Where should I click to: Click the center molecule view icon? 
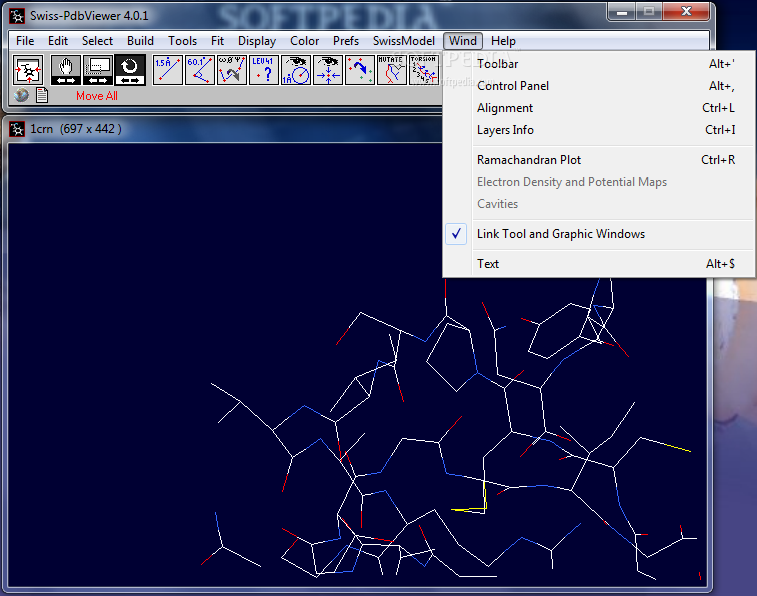click(28, 70)
